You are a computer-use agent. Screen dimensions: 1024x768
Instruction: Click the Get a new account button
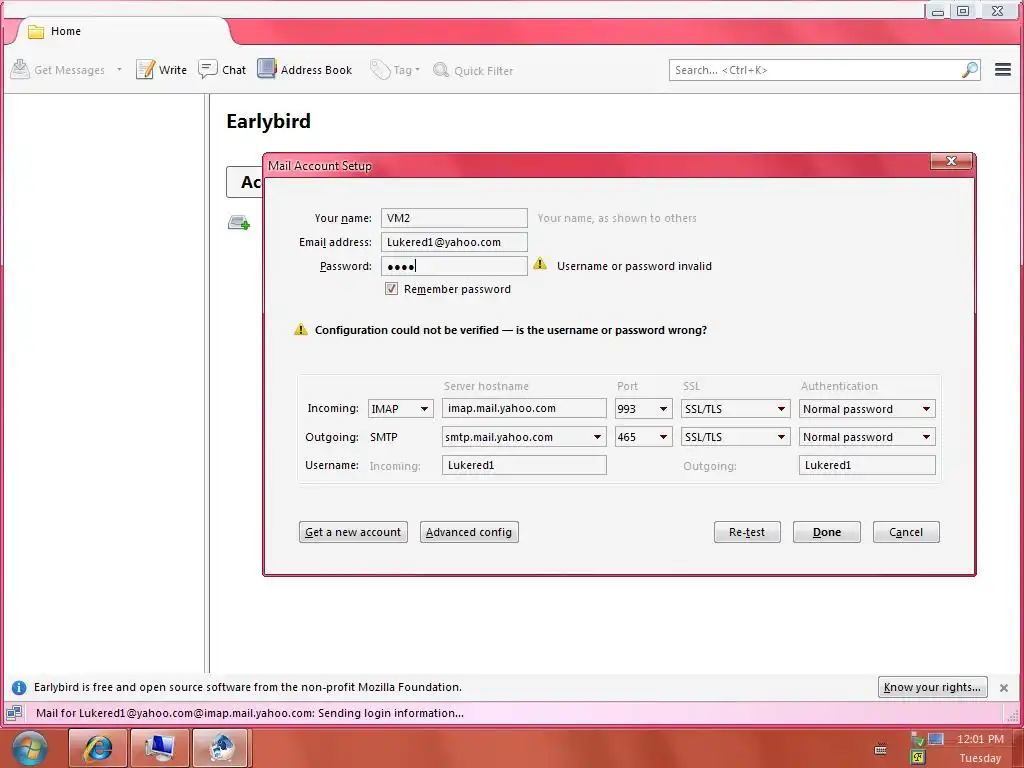tap(353, 532)
